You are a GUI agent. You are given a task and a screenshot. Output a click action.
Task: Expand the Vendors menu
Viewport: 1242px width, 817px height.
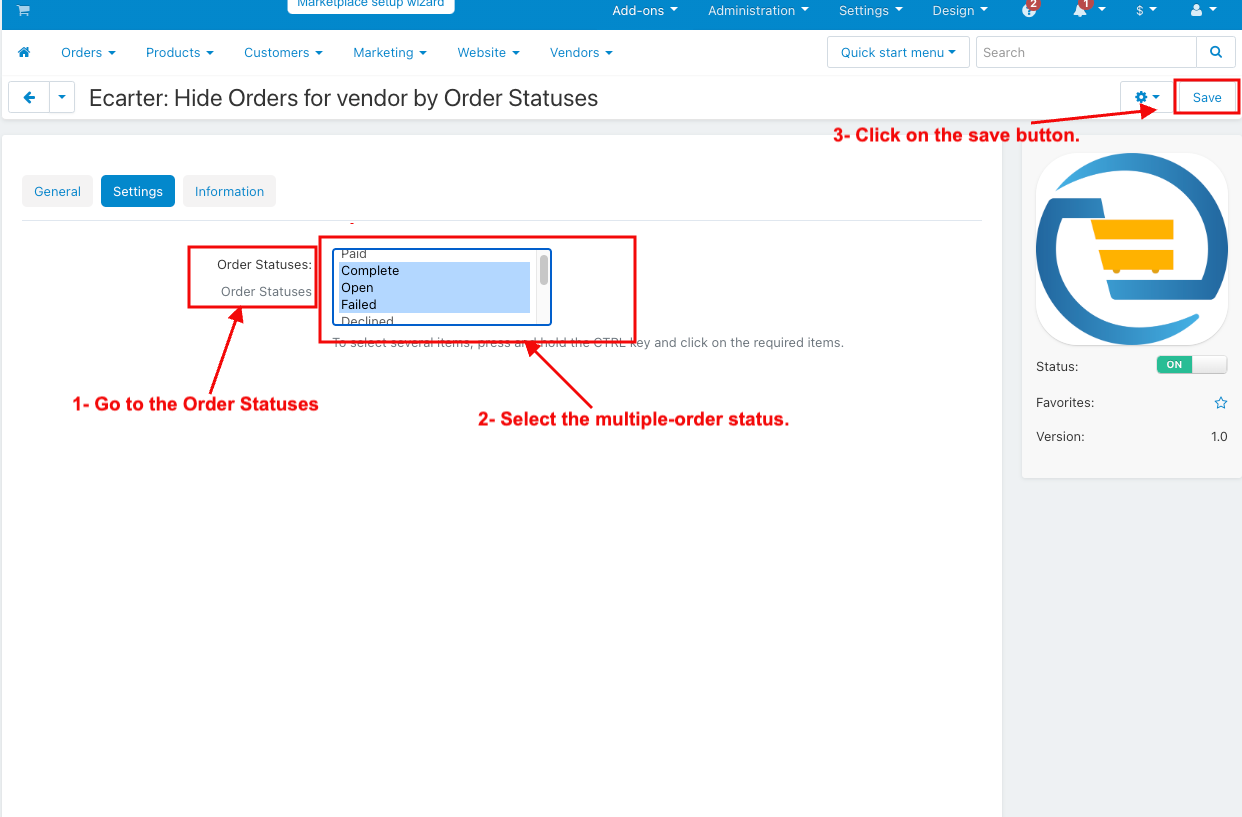pos(581,52)
